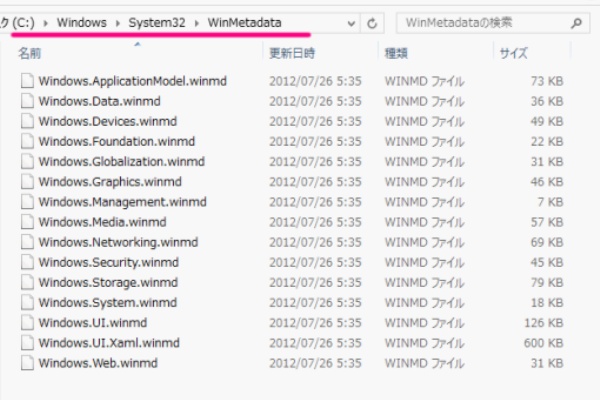The height and width of the screenshot is (400, 600).
Task: Select the System32 breadcrumb segment
Action: pos(157,23)
